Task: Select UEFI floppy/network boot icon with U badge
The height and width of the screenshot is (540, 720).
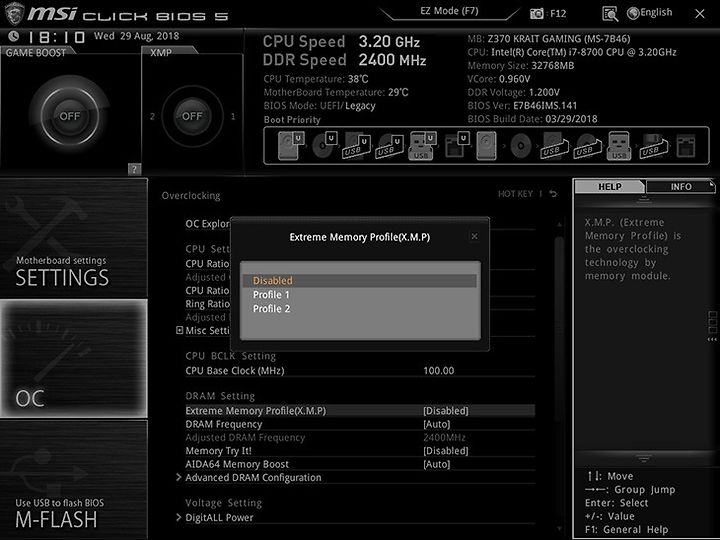Action: [x=456, y=145]
